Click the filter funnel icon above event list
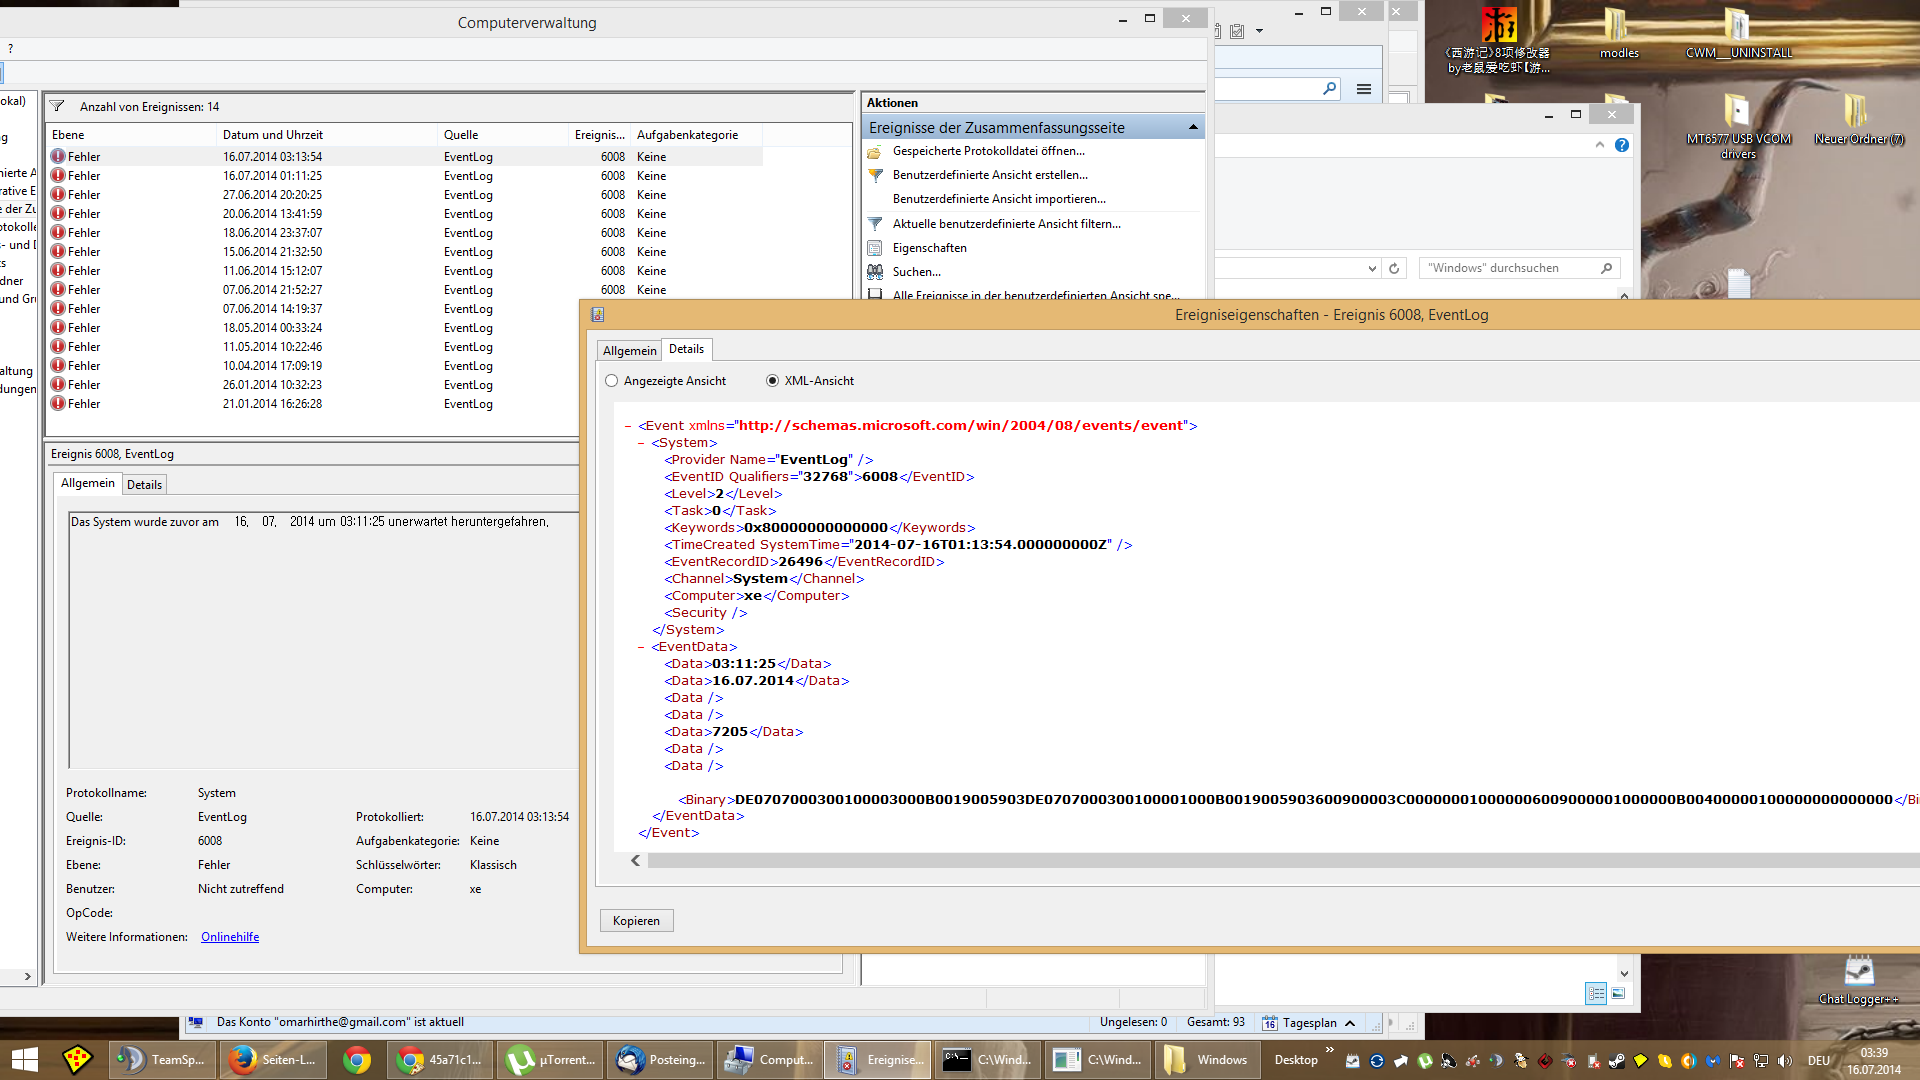 [57, 107]
